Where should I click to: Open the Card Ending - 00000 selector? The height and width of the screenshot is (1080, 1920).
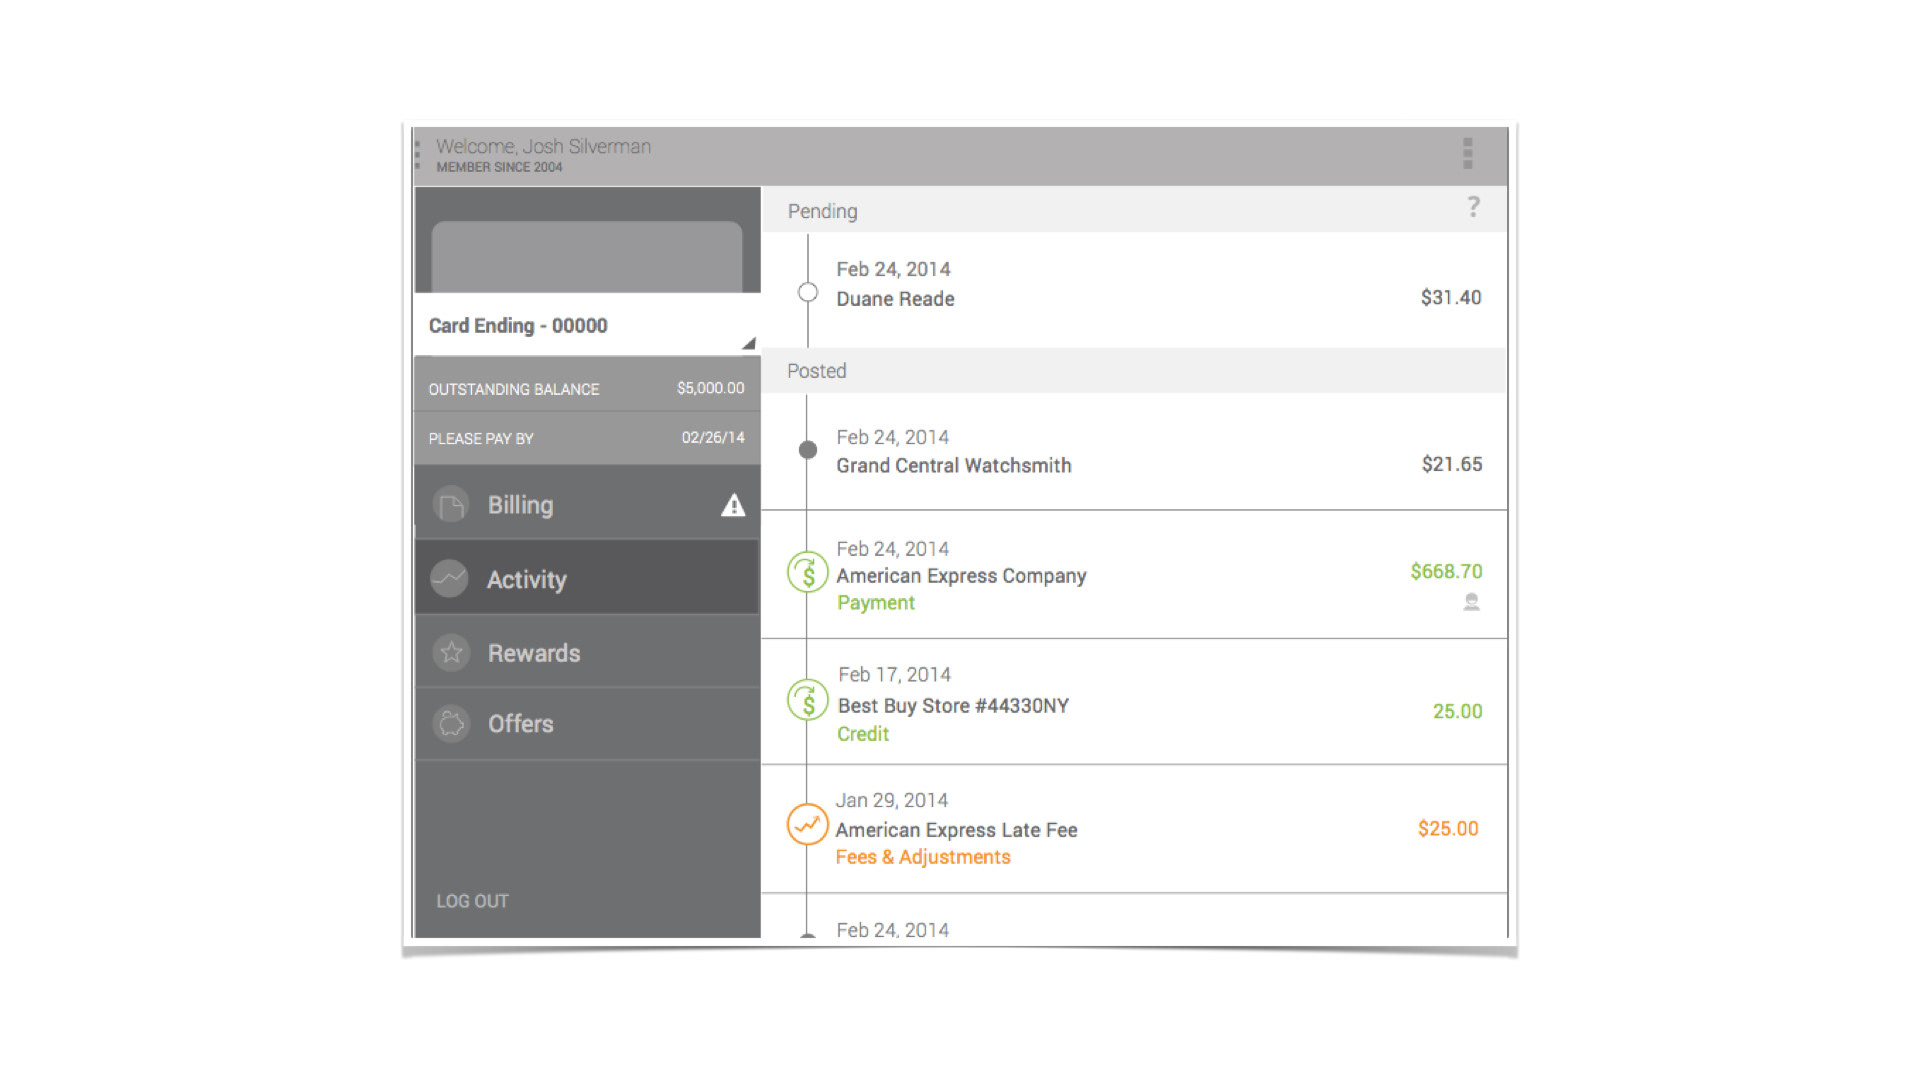(x=587, y=325)
